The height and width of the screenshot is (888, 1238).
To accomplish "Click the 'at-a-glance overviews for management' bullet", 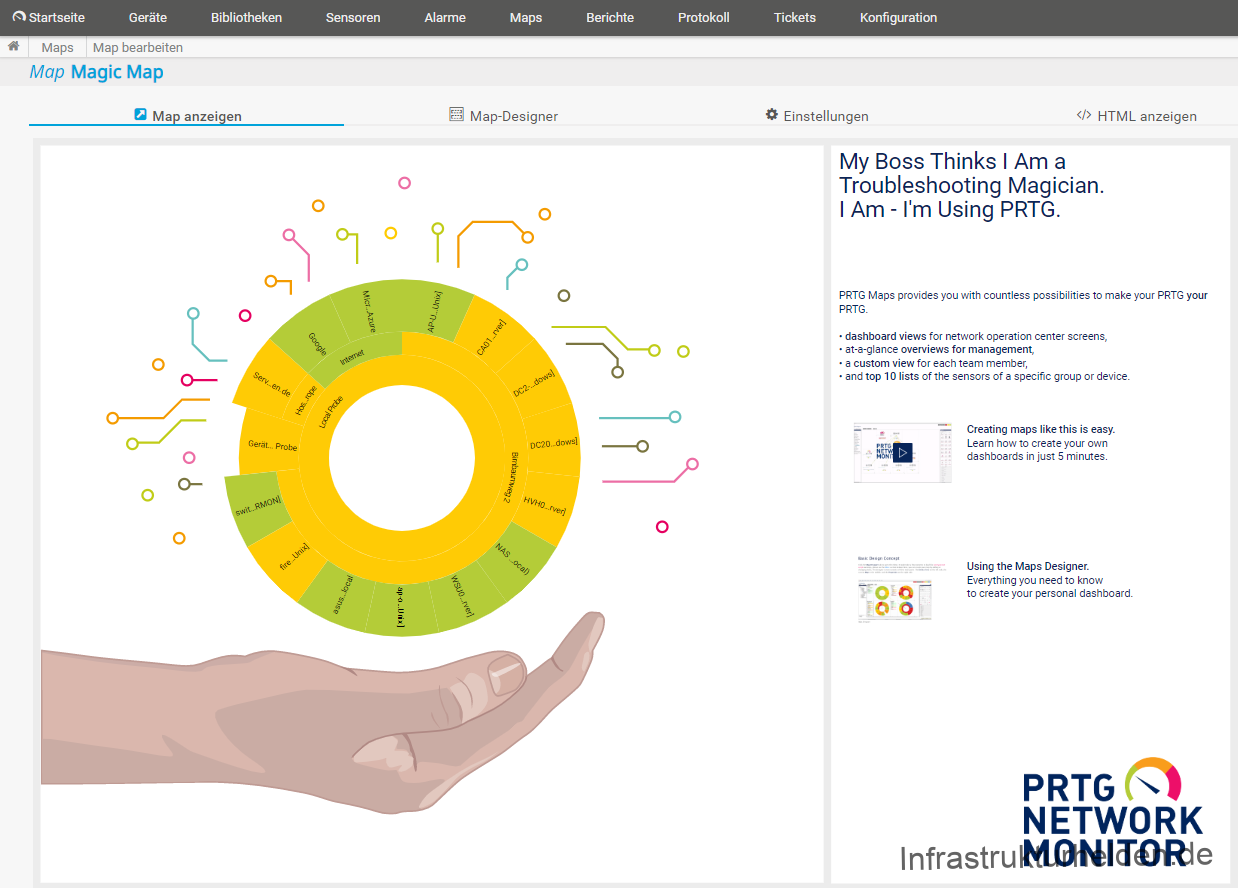I will coord(938,349).
